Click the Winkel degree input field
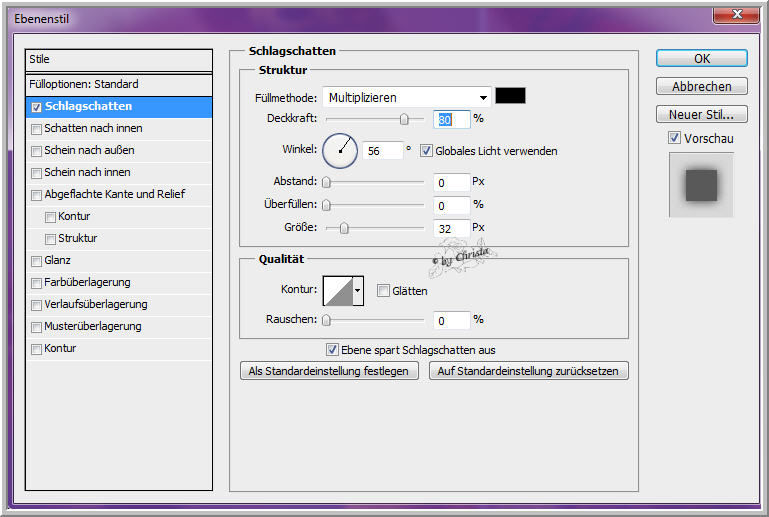769x517 pixels. [382, 151]
